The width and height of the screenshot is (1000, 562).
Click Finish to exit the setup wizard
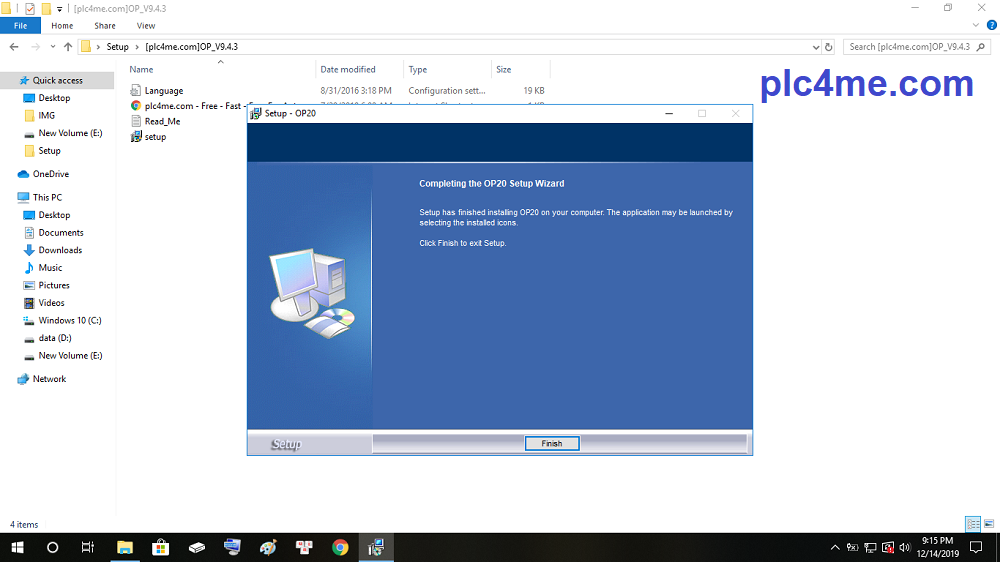click(x=552, y=443)
